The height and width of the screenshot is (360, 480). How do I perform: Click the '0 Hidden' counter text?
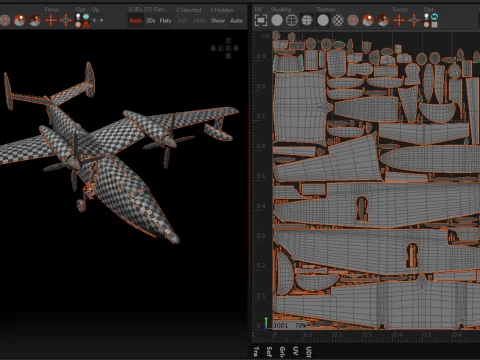[222, 10]
